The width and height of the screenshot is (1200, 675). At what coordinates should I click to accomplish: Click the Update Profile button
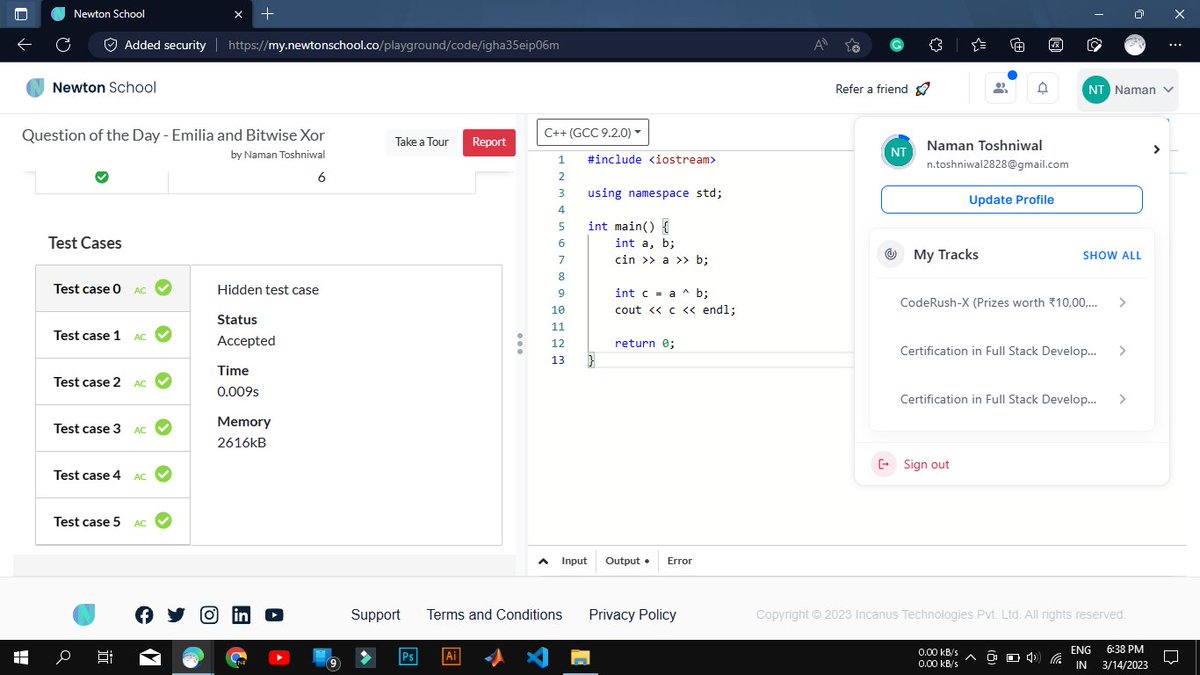coord(1011,199)
